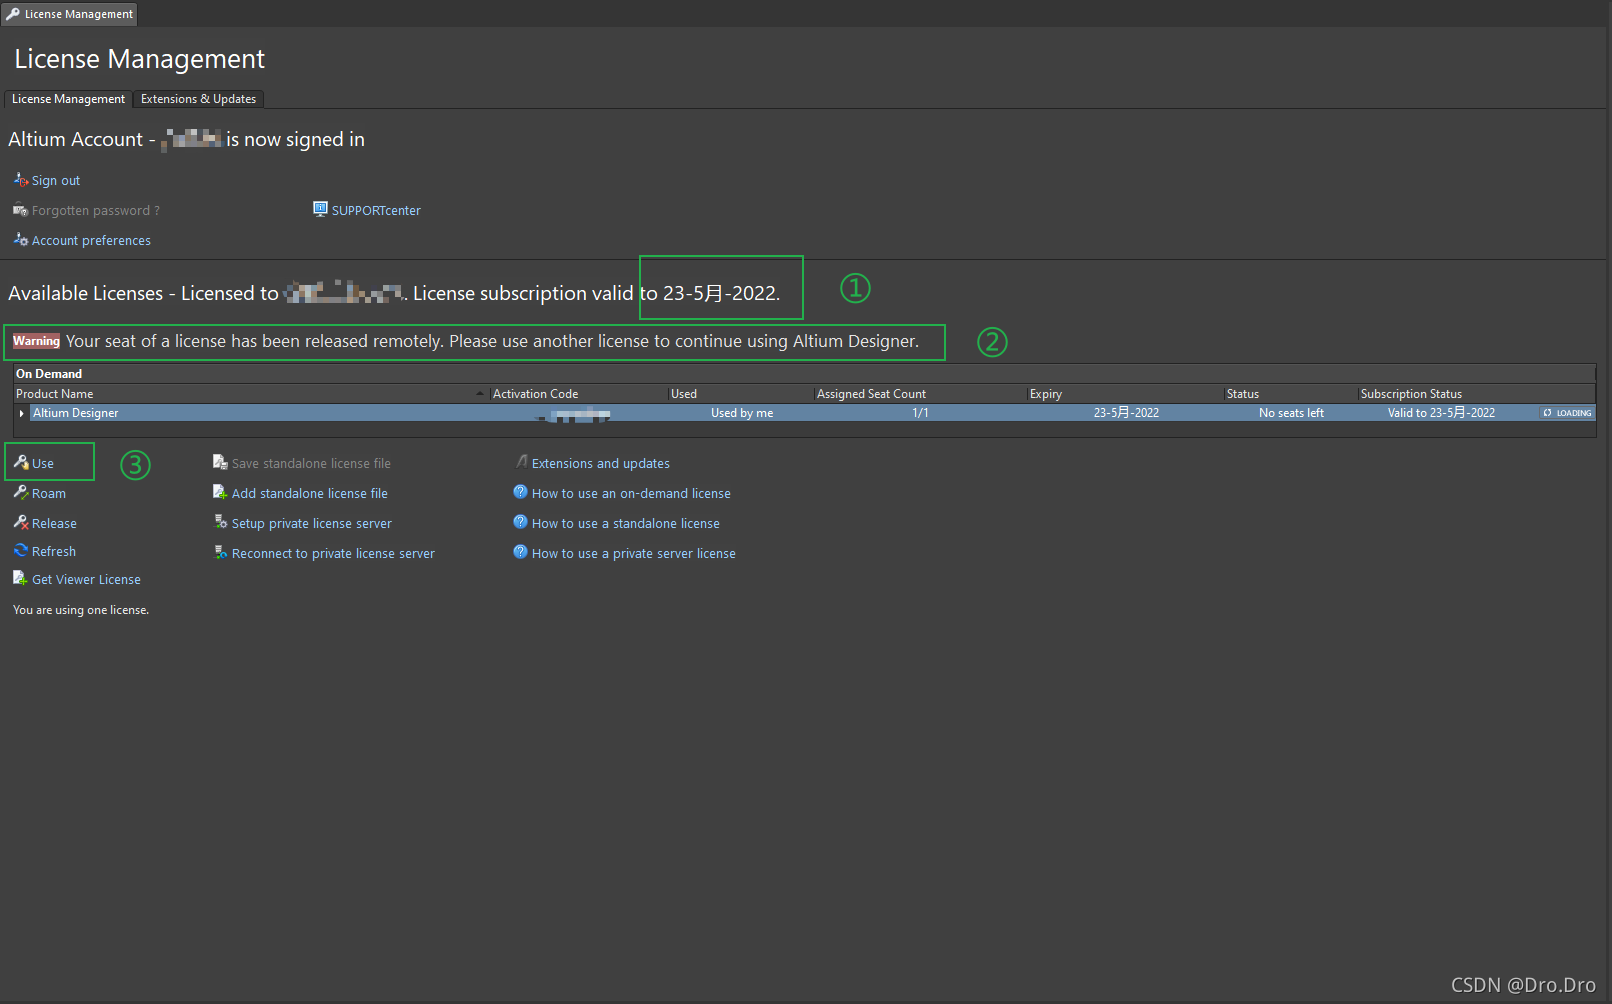
Task: Click the Account preferences icon
Action: click(x=21, y=239)
